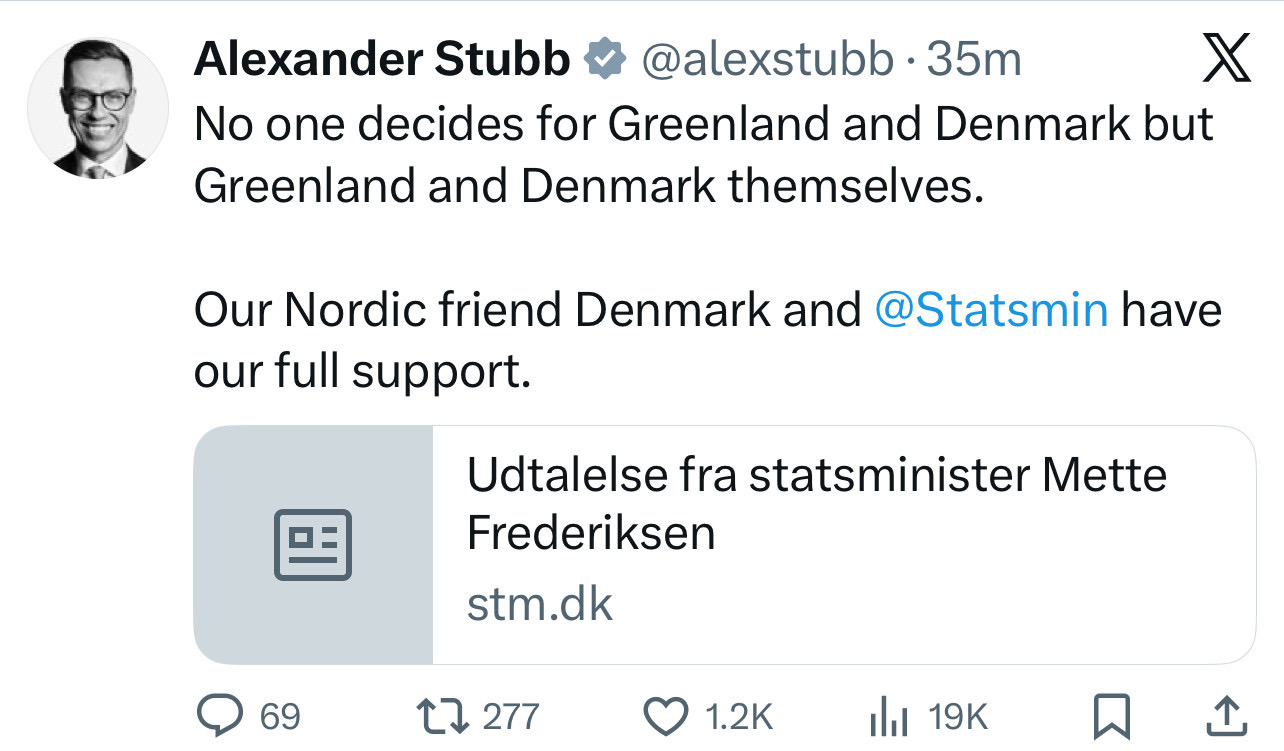Click the article placeholder icon in link card
The height and width of the screenshot is (751, 1284).
coord(313,545)
